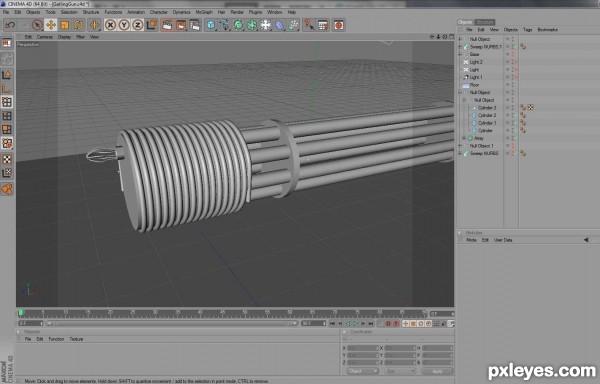The height and width of the screenshot is (384, 600).
Task: Activate the Rotate tool
Action: click(78, 25)
